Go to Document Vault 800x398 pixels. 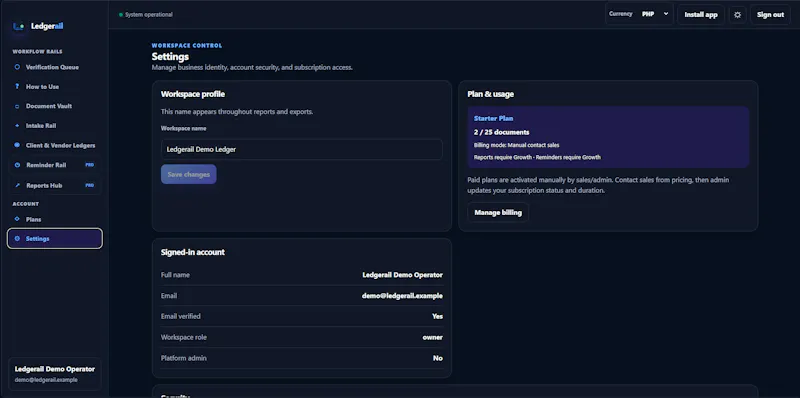pyautogui.click(x=55, y=106)
